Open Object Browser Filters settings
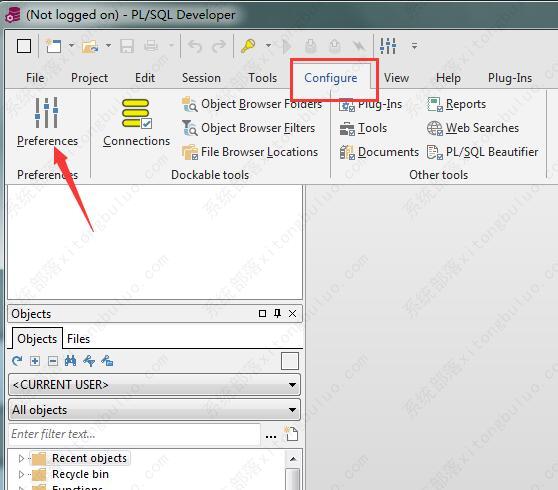 (248, 128)
